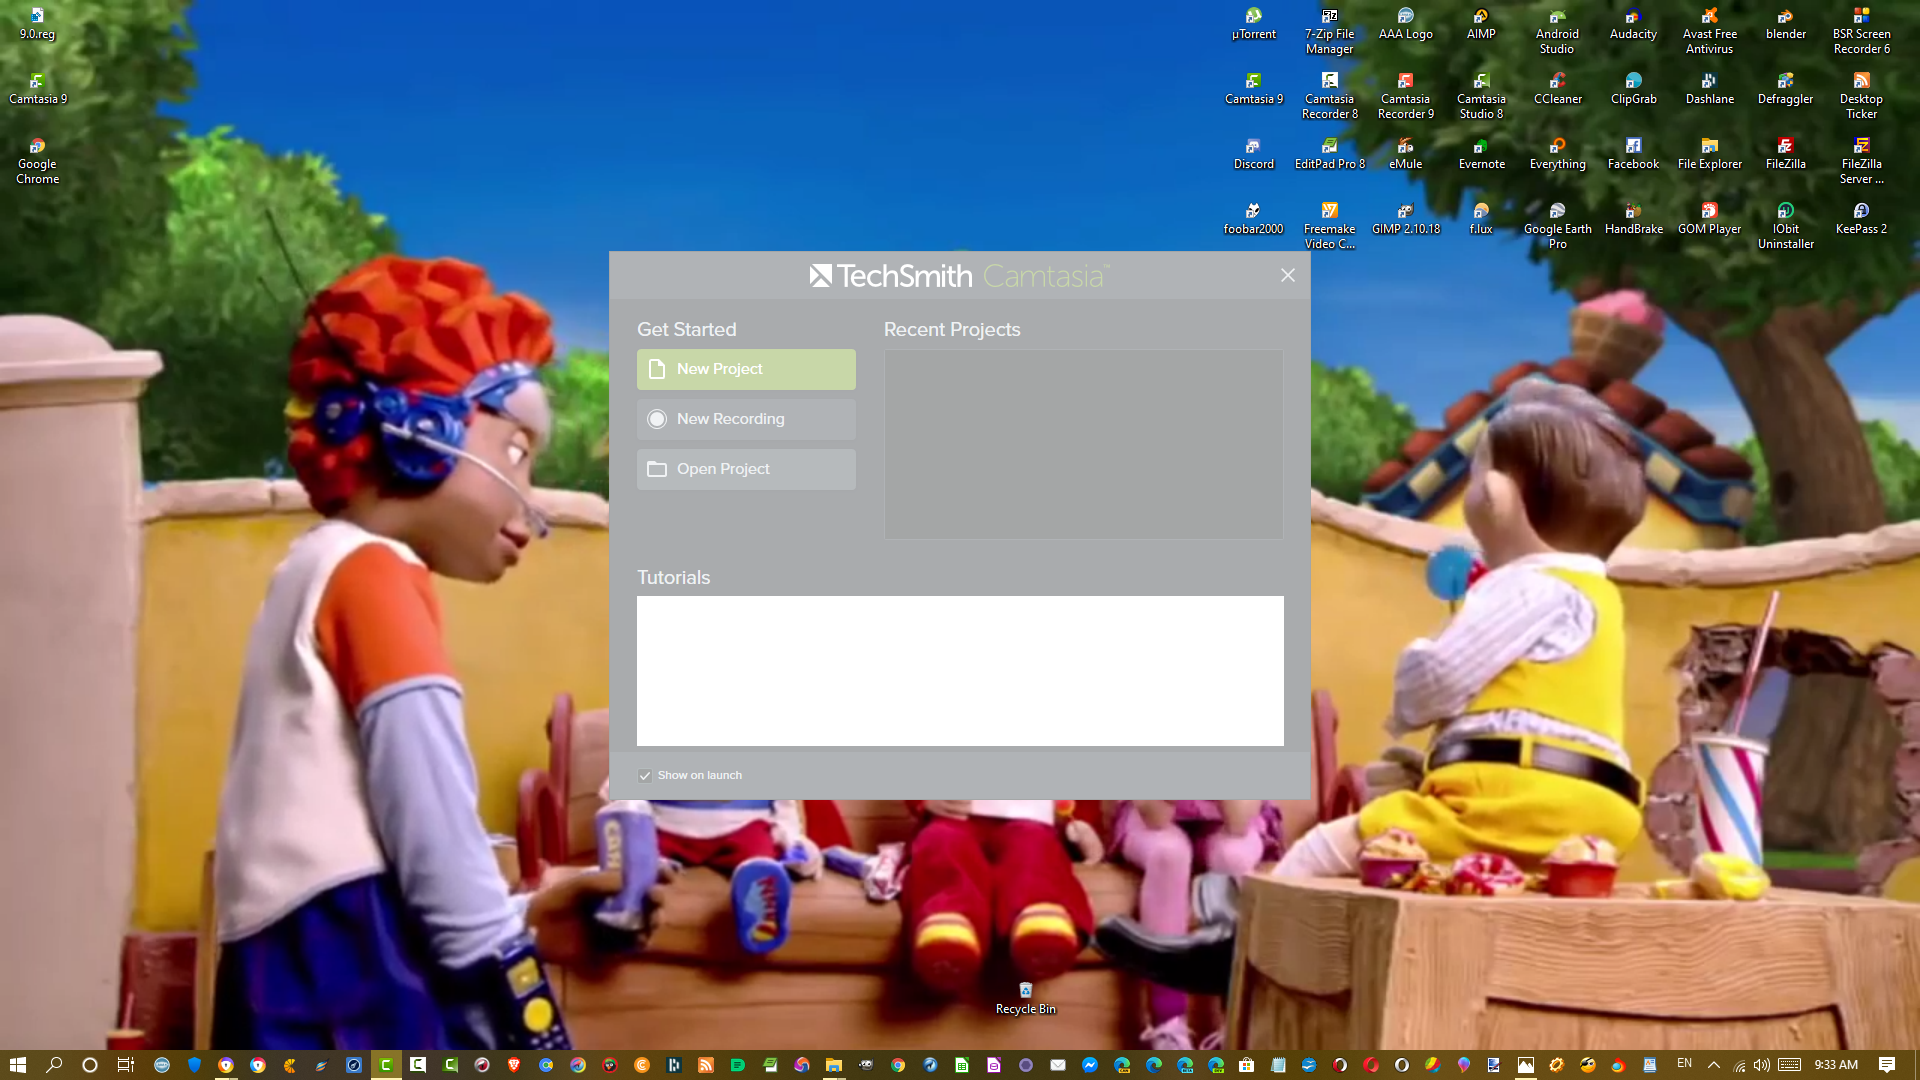Viewport: 1920px width, 1080px height.
Task: Open the volume control in system tray
Action: click(1762, 1065)
